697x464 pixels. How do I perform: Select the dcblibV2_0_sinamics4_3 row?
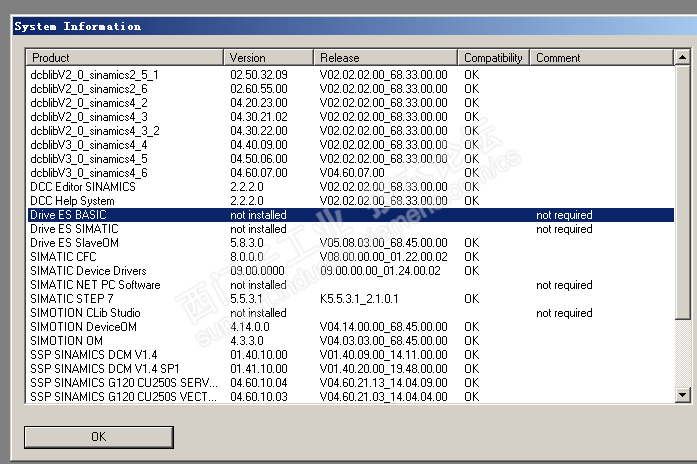350,117
